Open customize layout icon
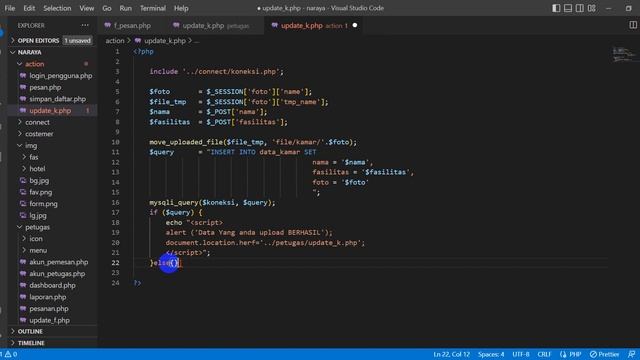This screenshot has width=640, height=360. pos(591,8)
